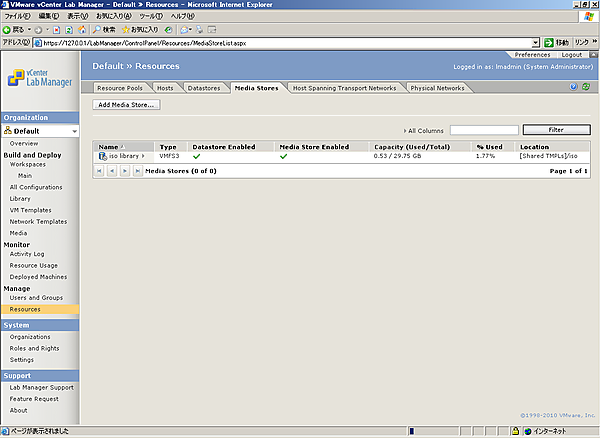Sort by Capacity (Used/Total) column header

[x=412, y=147]
